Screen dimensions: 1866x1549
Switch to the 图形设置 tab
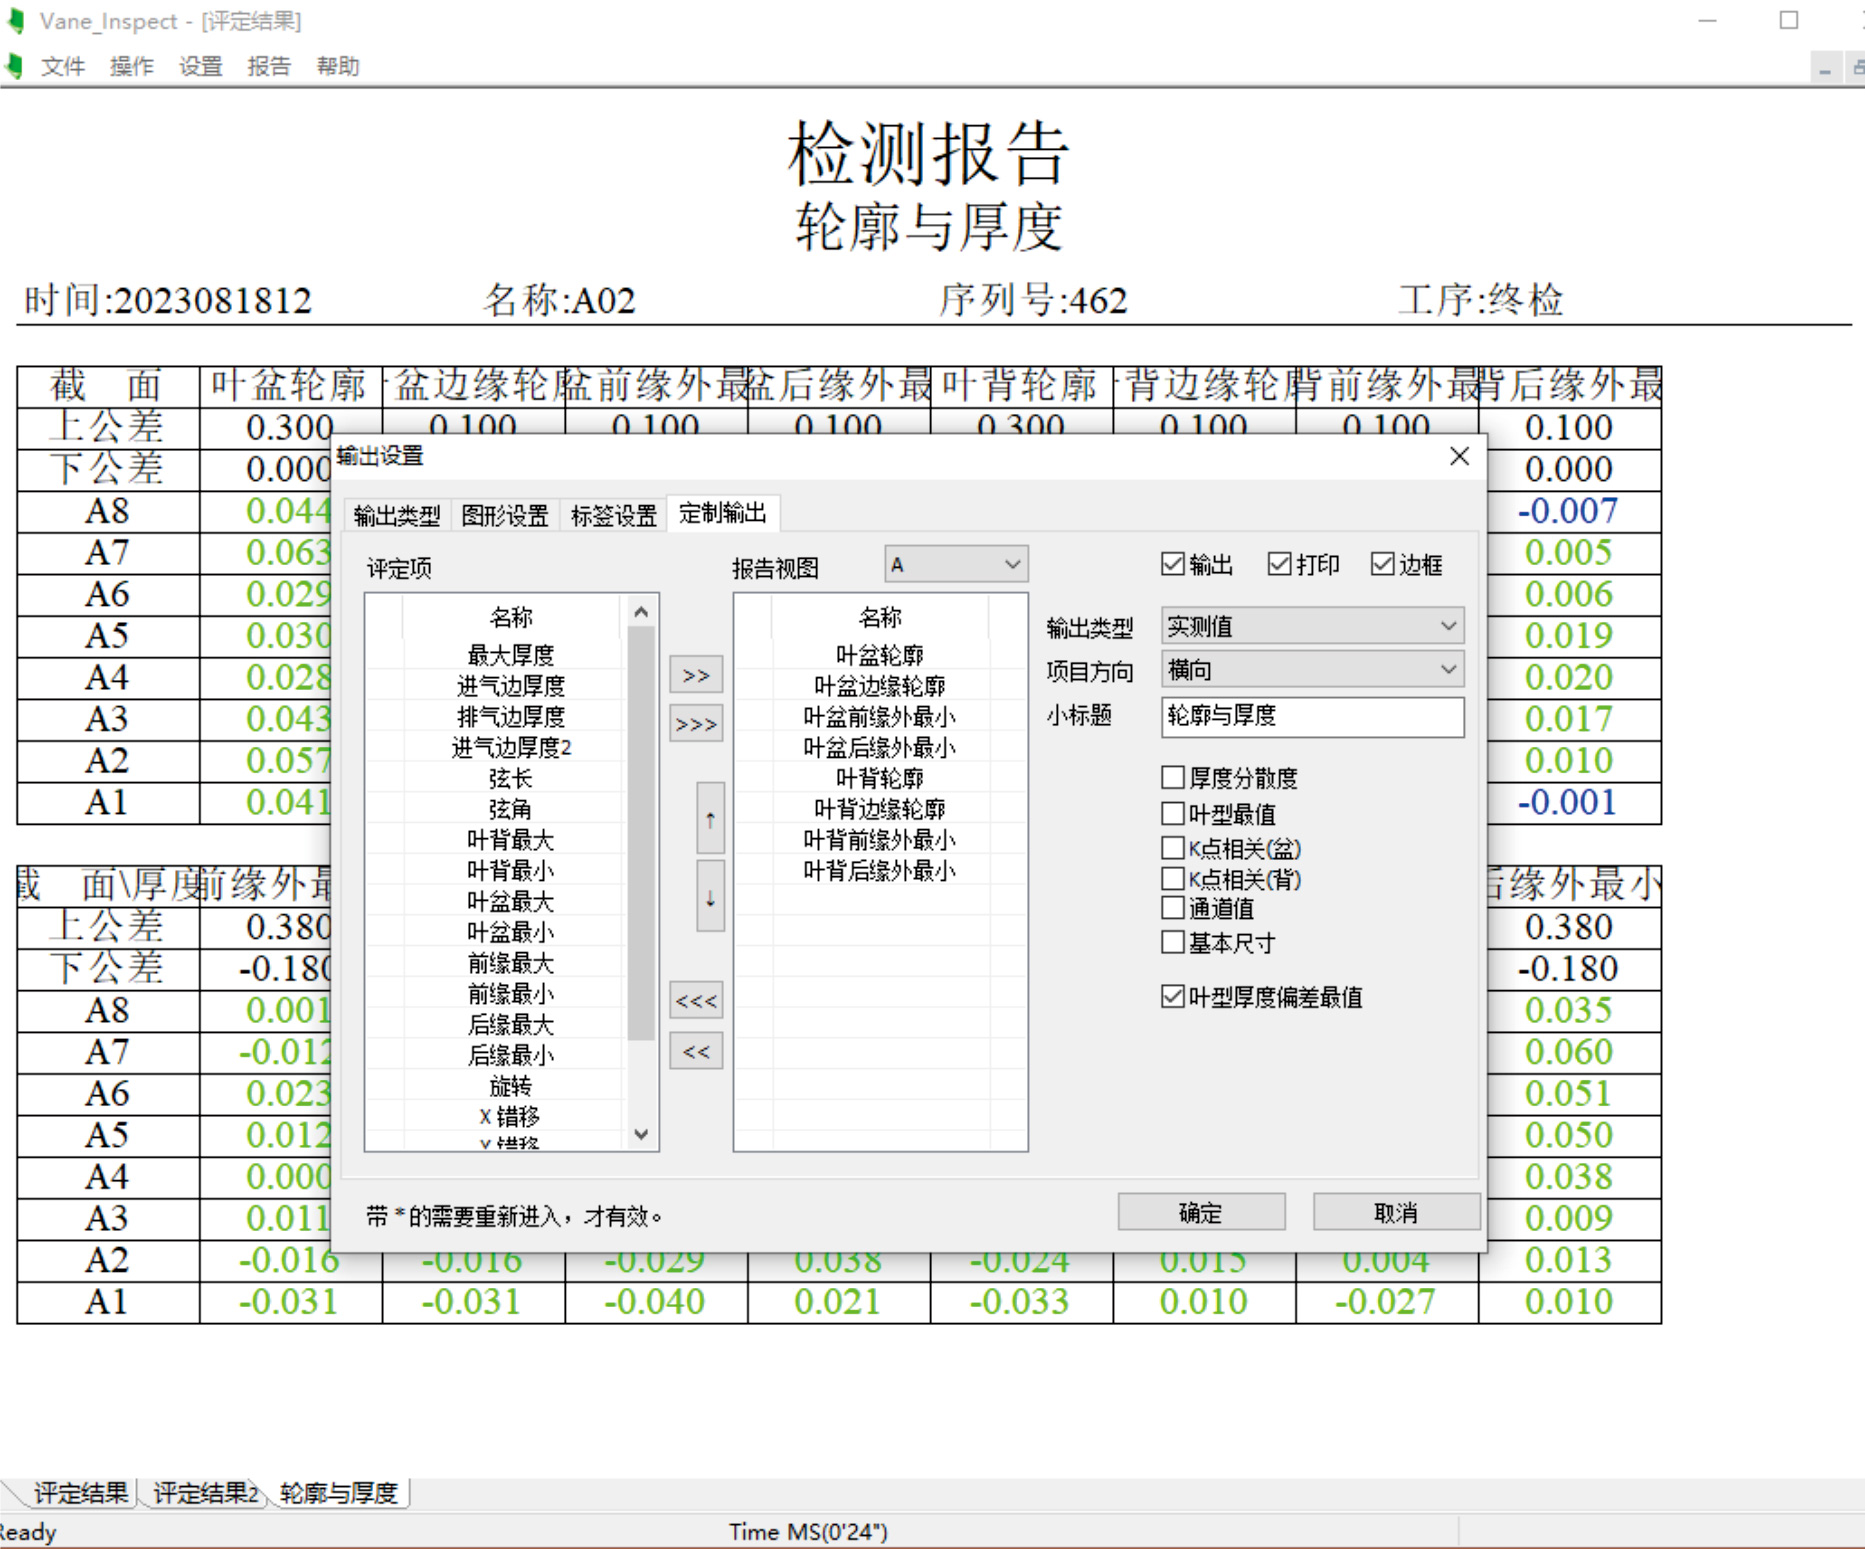click(x=505, y=515)
